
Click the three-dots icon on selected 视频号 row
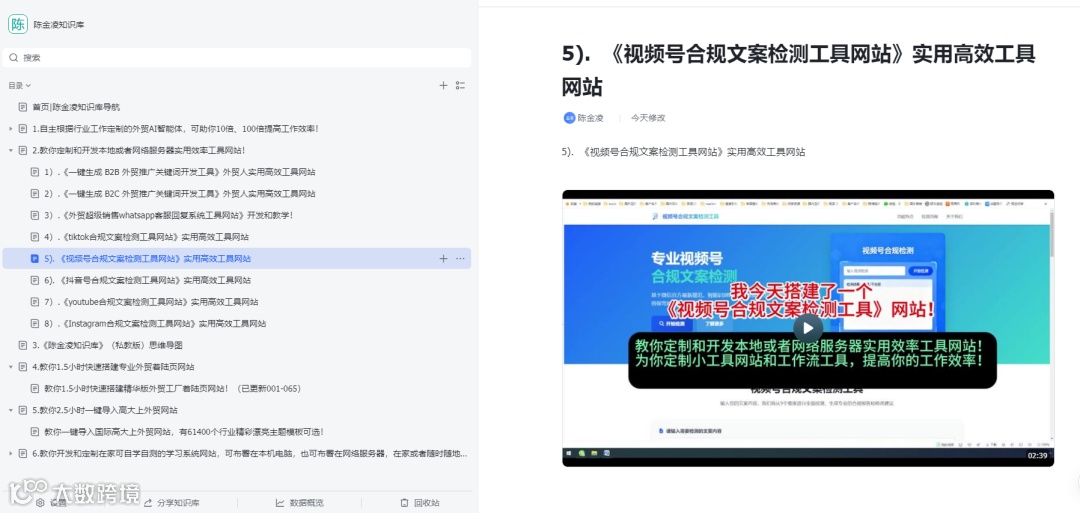pyautogui.click(x=461, y=259)
